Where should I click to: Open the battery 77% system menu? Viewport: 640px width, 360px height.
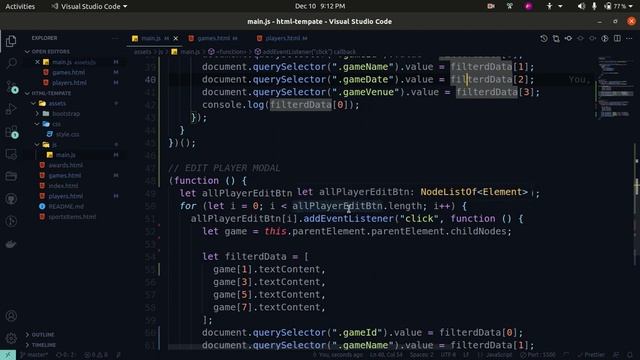[x=619, y=6]
